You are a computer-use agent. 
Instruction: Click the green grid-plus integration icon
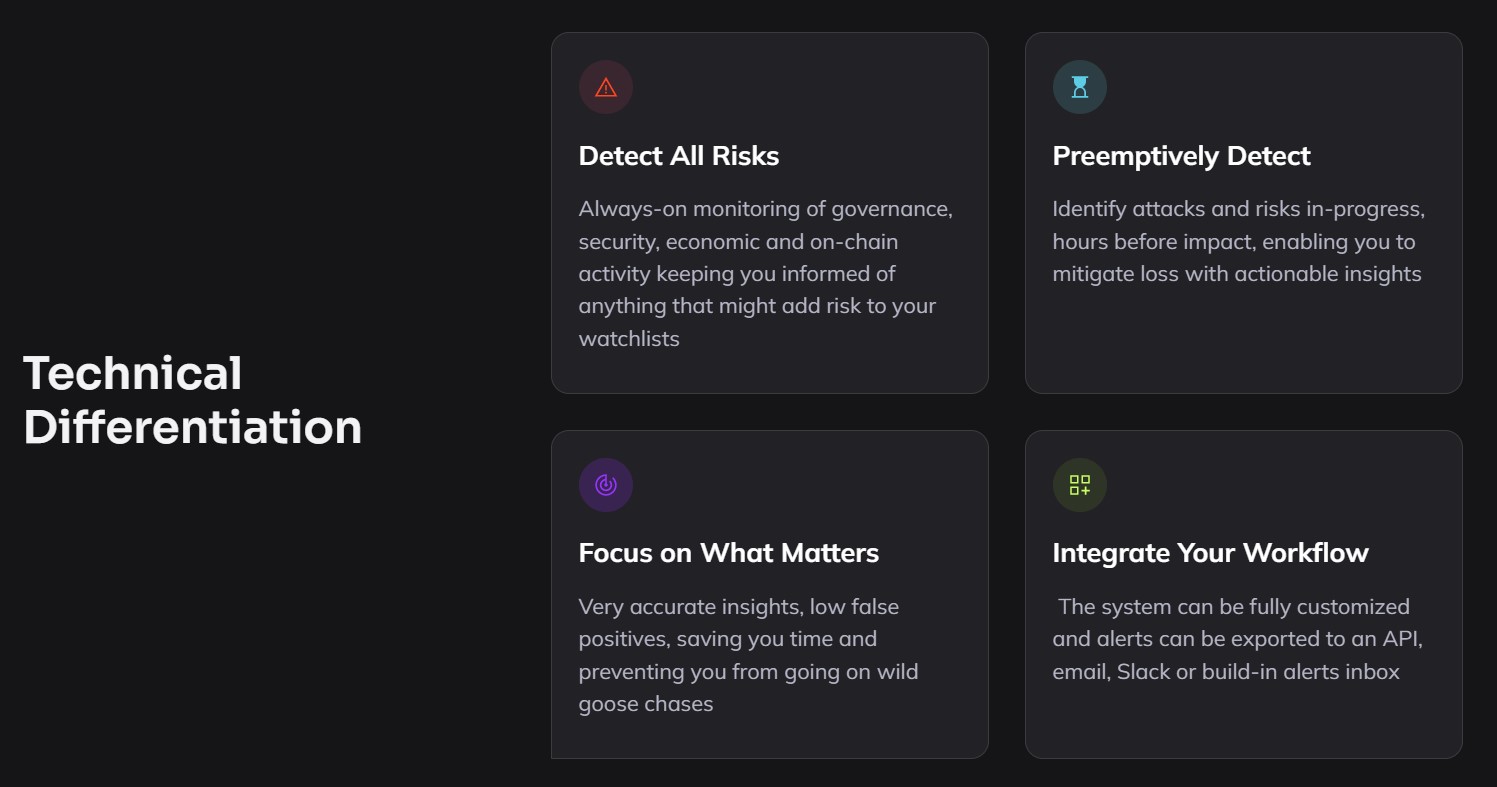click(1079, 485)
